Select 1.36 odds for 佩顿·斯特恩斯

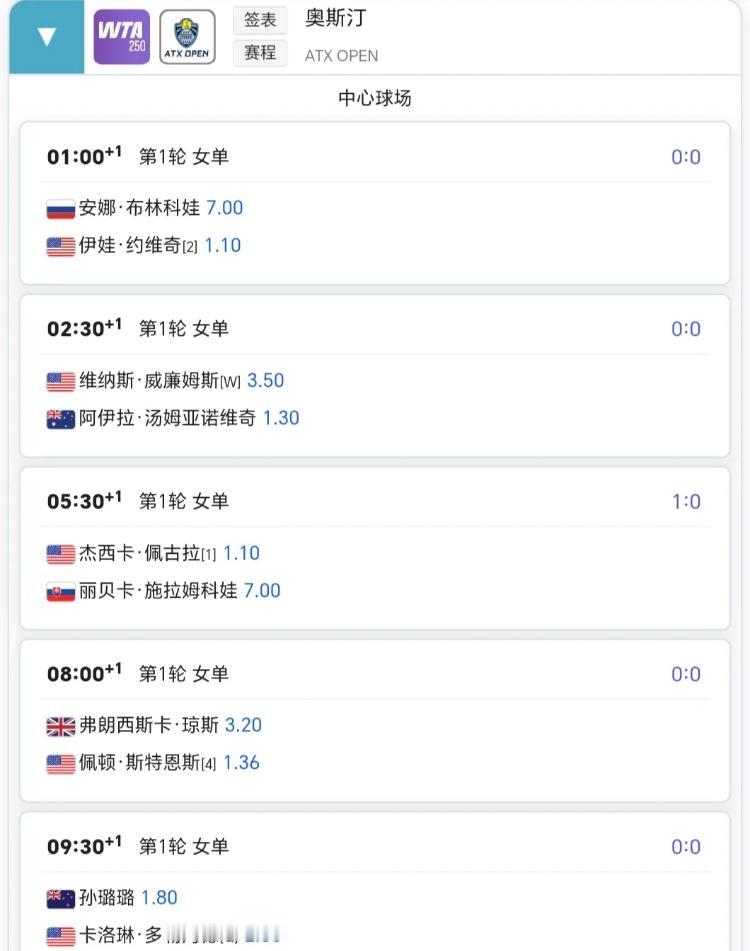(241, 763)
